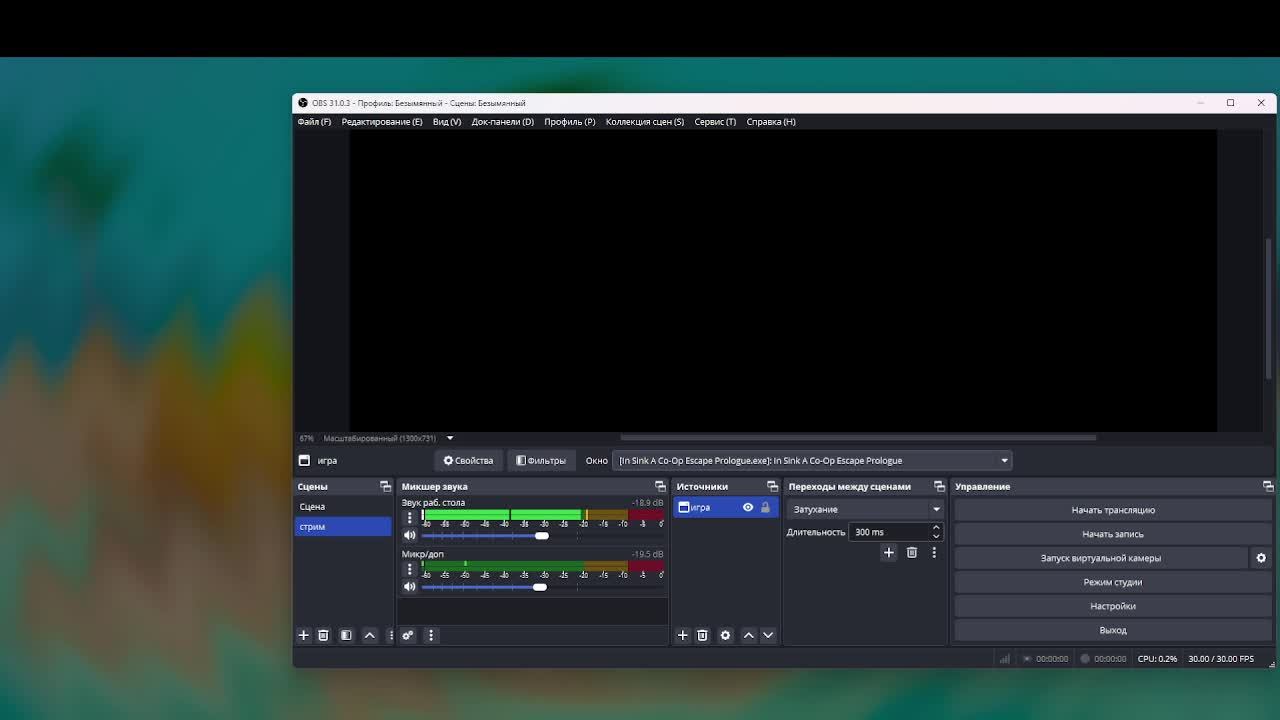
Task: Open the audio mixer toolbar options menu
Action: pyautogui.click(x=431, y=635)
